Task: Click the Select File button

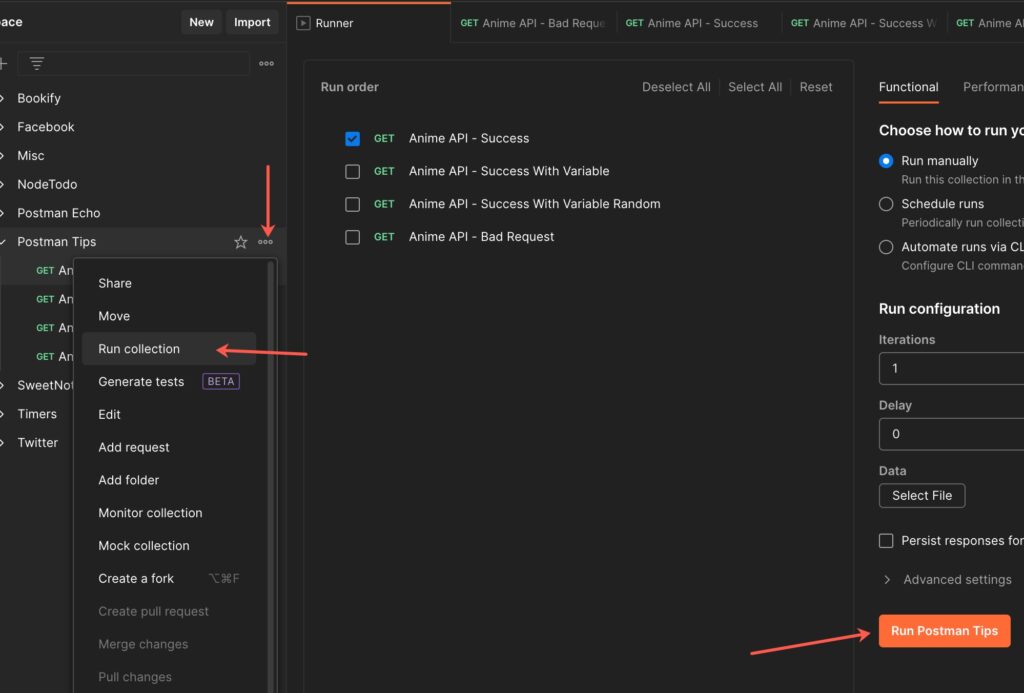Action: (921, 496)
